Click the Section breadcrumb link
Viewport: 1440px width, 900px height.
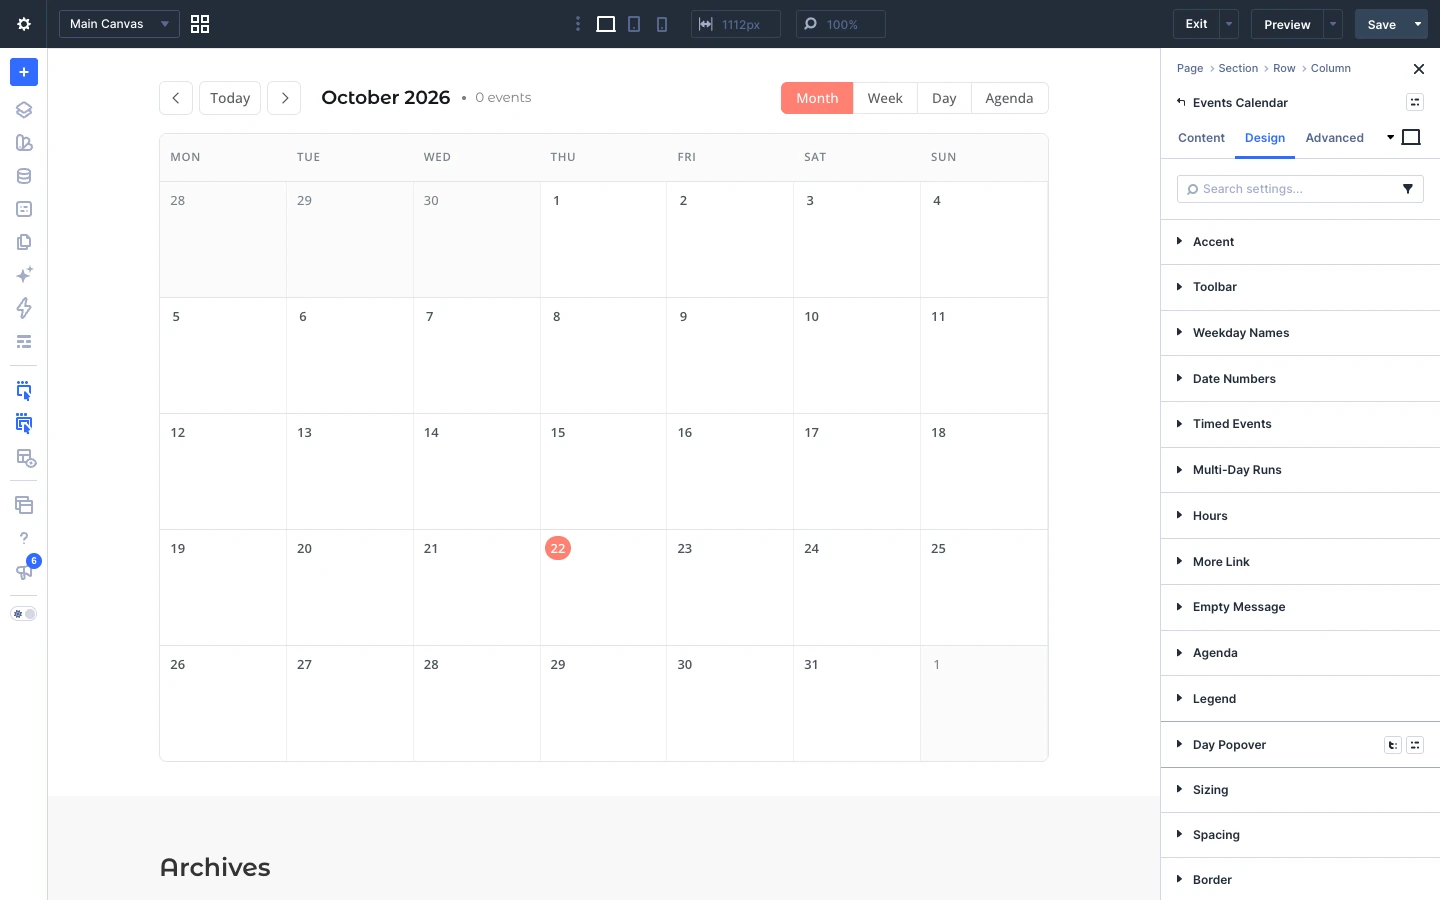click(1238, 68)
